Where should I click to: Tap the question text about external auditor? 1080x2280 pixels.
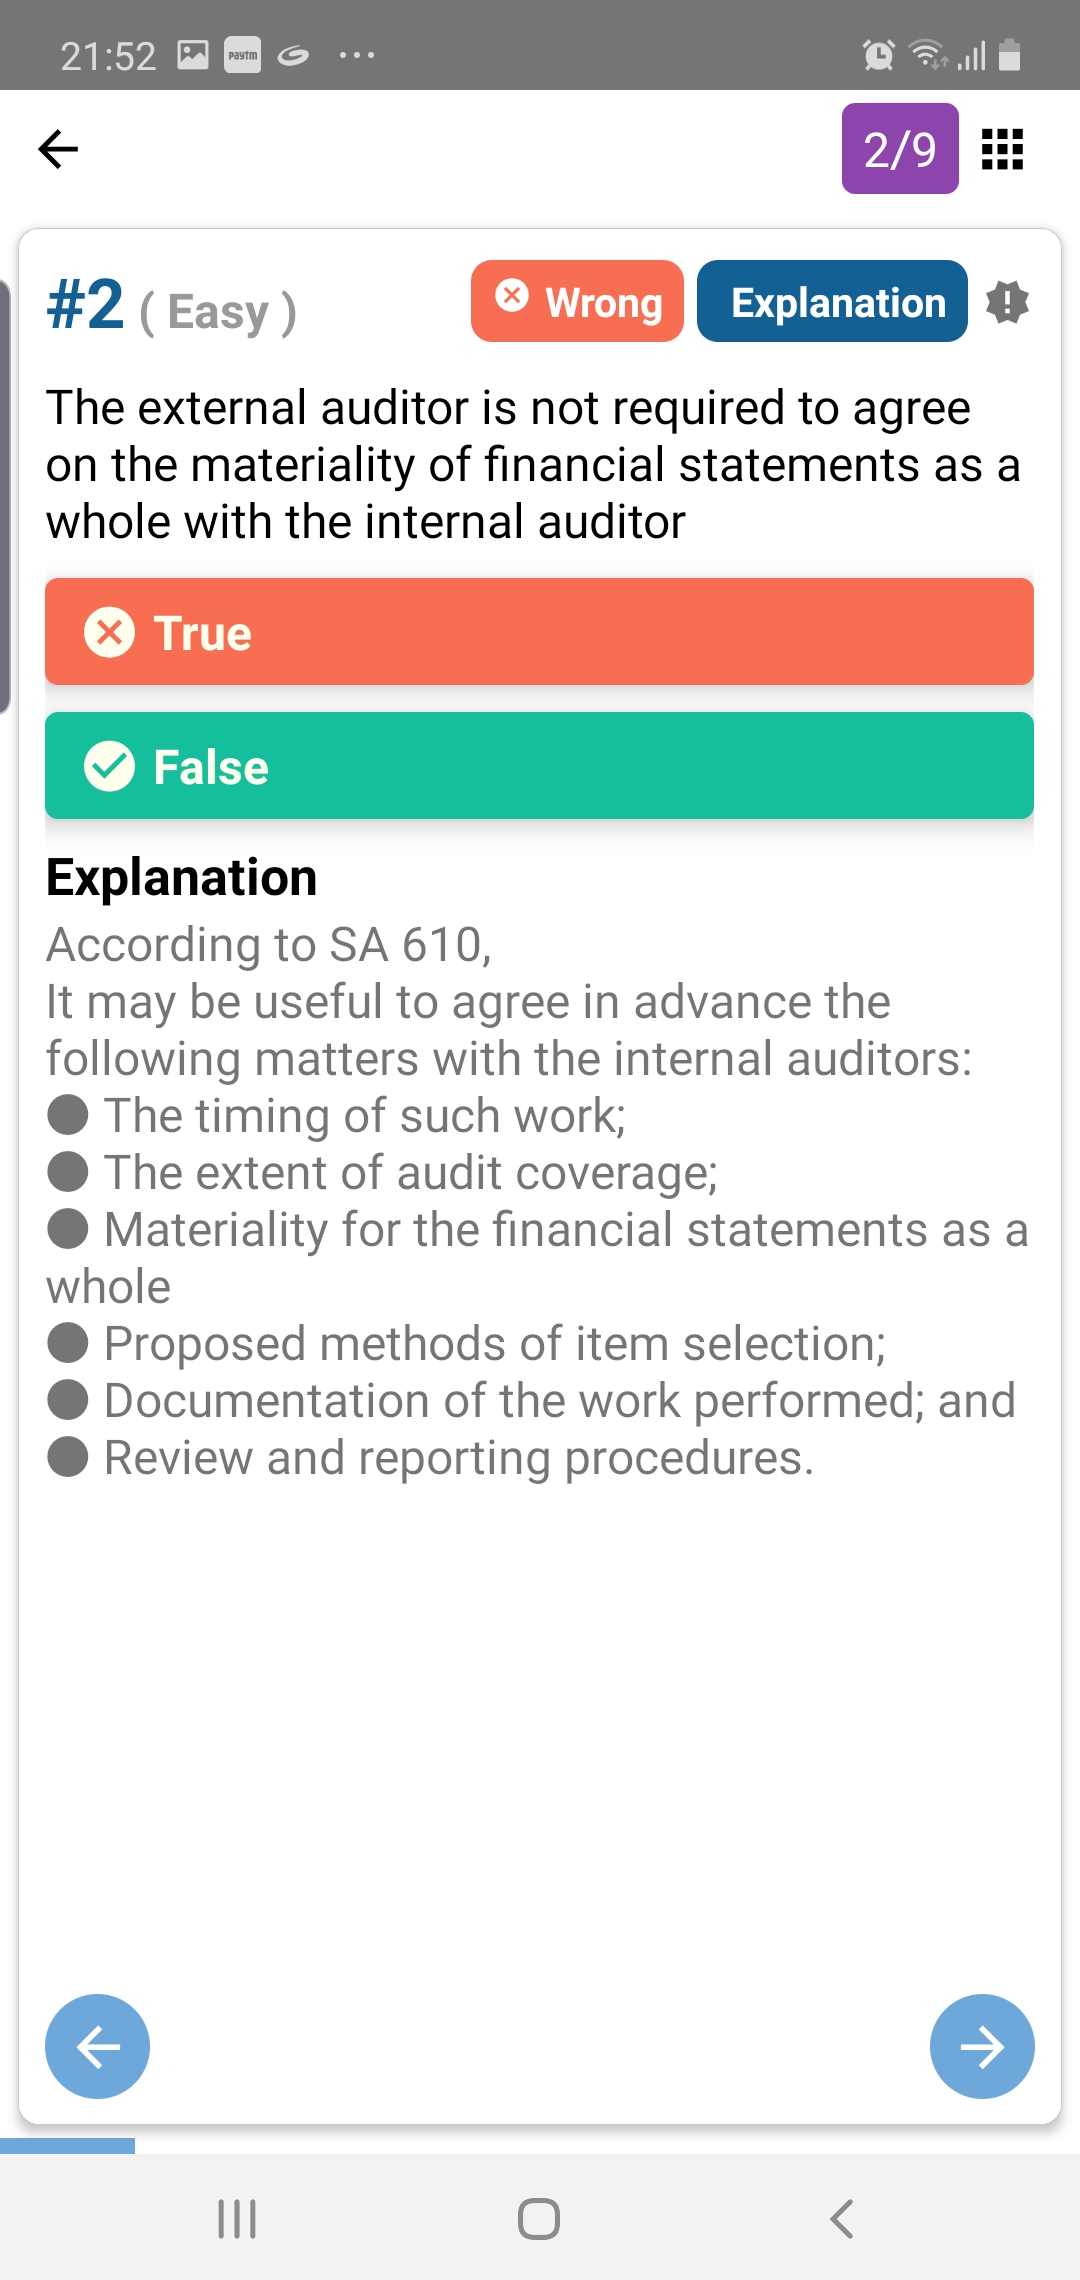[535, 465]
